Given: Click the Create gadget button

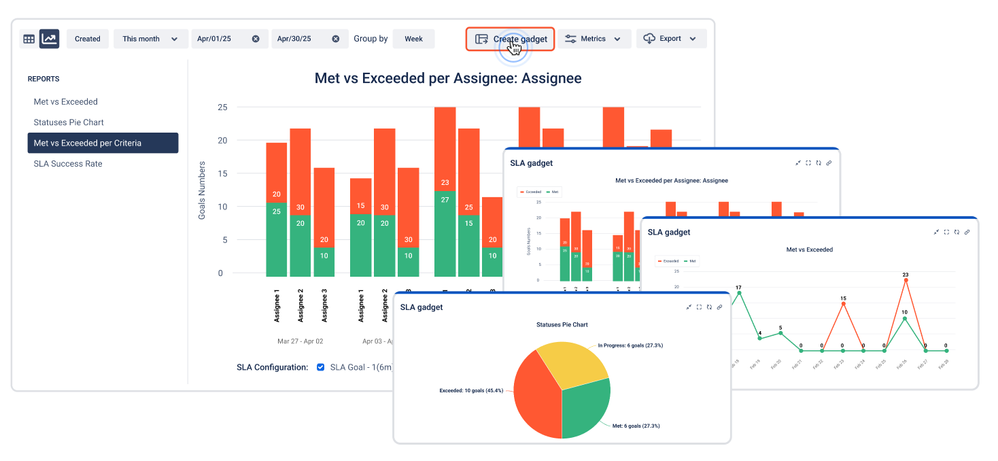Looking at the screenshot, I should point(510,39).
